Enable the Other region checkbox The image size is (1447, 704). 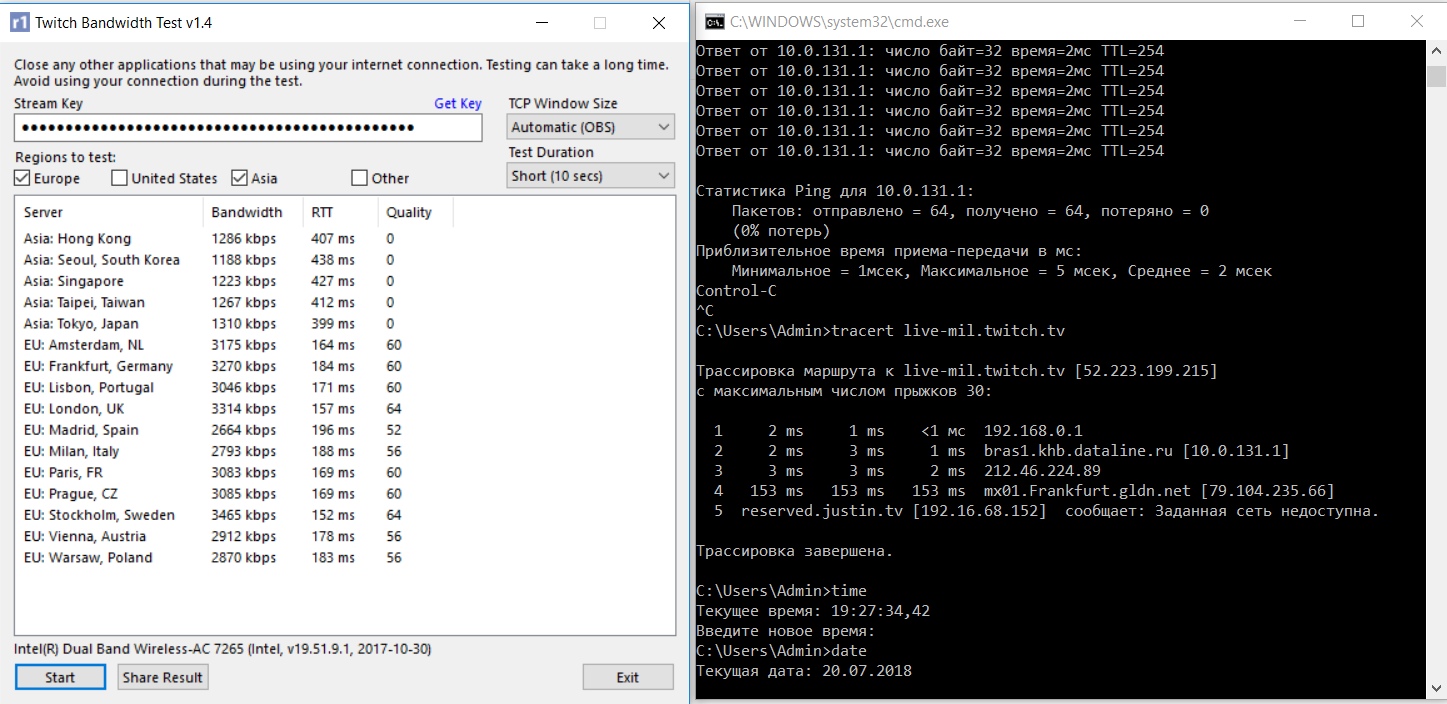click(359, 178)
